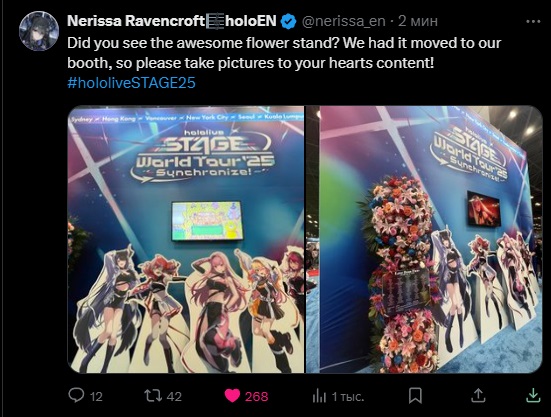Click the green download arrow icon
Screen dimensions: 551x417
coord(533,395)
